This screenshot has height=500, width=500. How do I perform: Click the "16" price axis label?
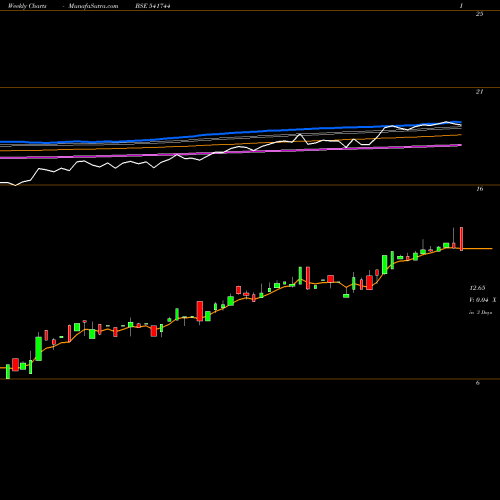(479, 189)
